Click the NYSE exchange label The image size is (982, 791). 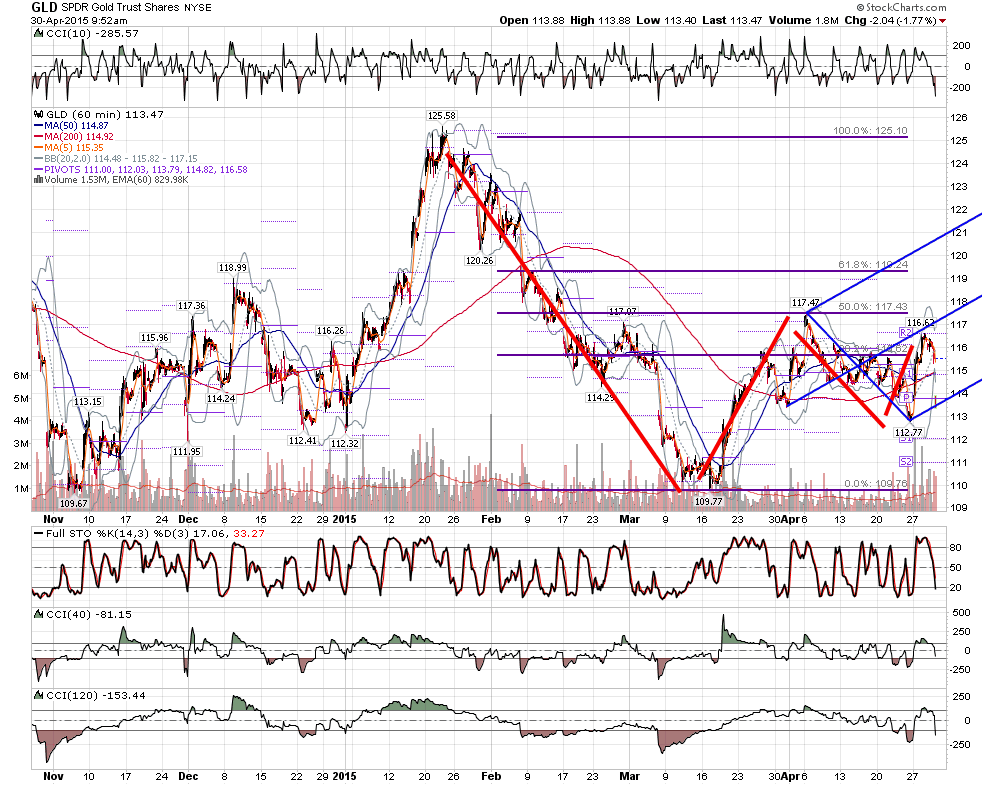tap(198, 8)
